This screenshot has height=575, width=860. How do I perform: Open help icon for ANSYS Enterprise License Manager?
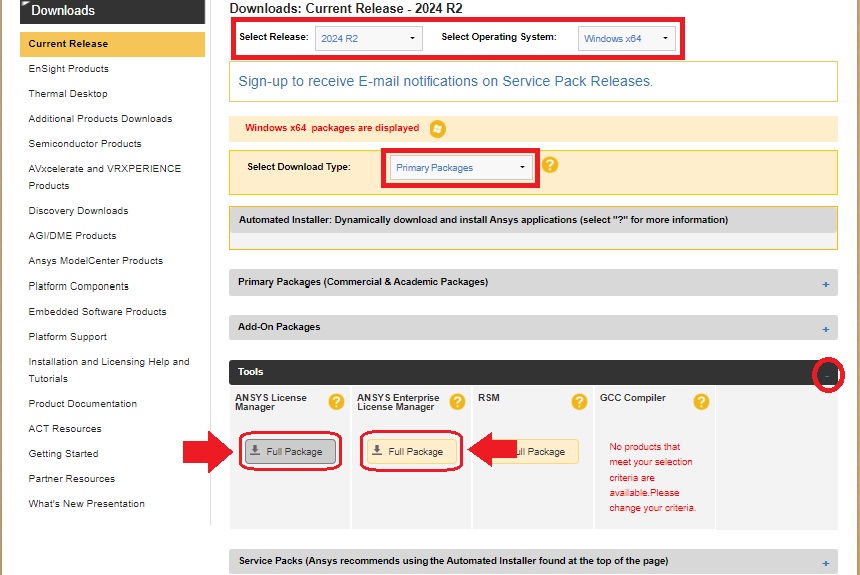pos(457,402)
